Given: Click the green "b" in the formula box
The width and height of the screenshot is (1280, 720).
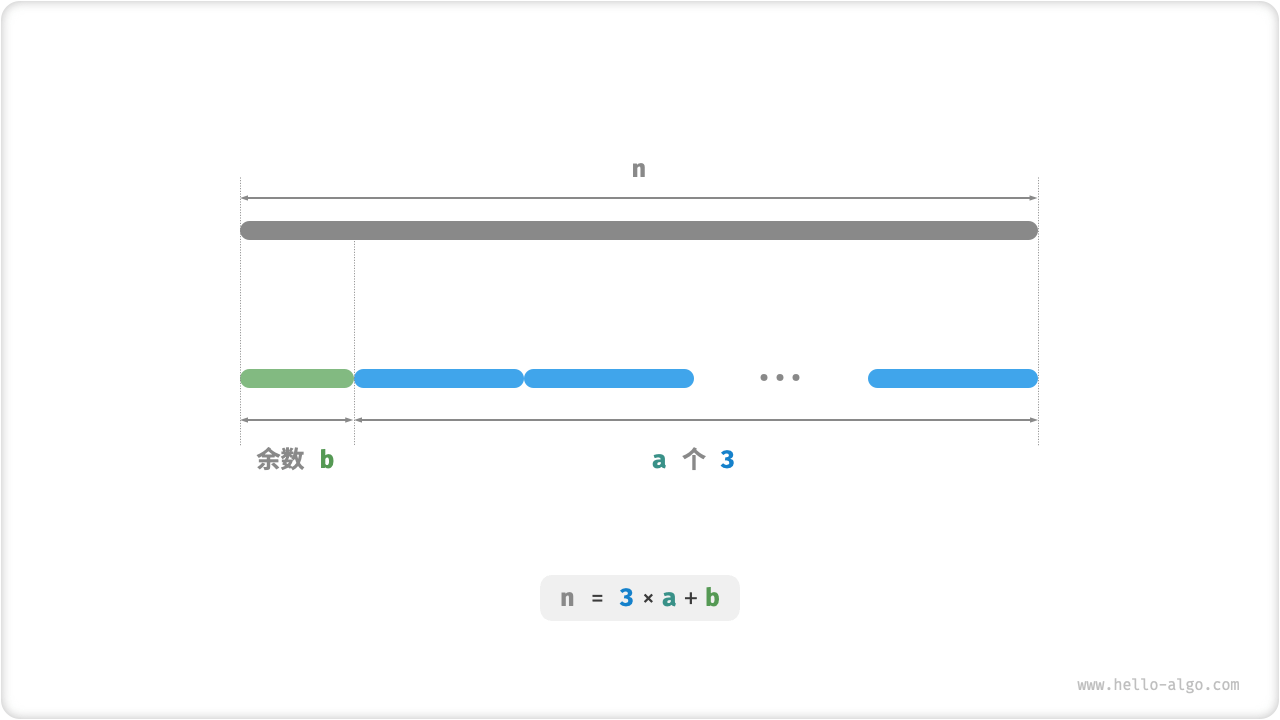Looking at the screenshot, I should (712, 598).
